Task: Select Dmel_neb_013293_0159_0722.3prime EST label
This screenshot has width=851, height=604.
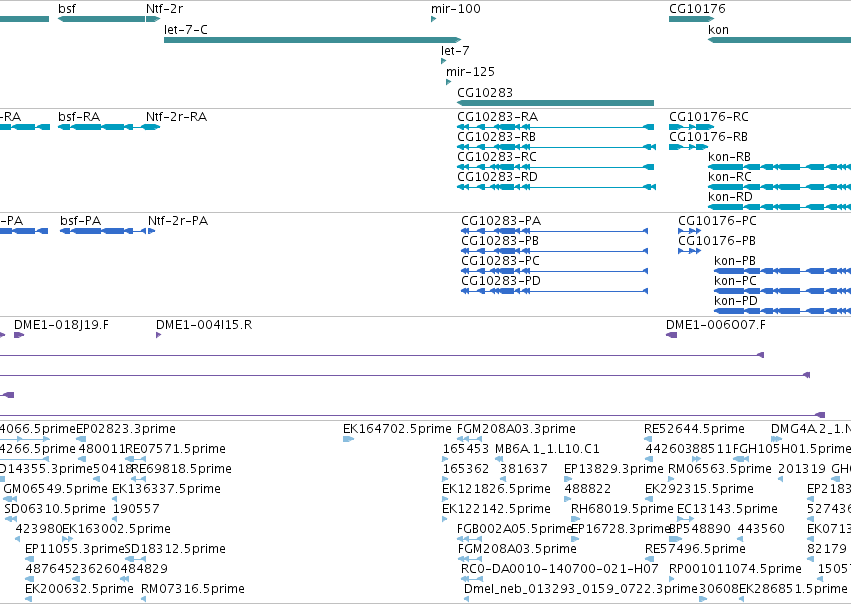Action: click(580, 589)
